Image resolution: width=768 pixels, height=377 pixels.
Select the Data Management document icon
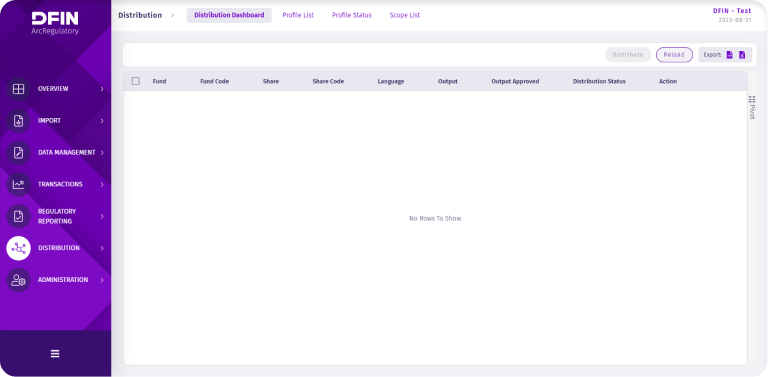pos(18,153)
